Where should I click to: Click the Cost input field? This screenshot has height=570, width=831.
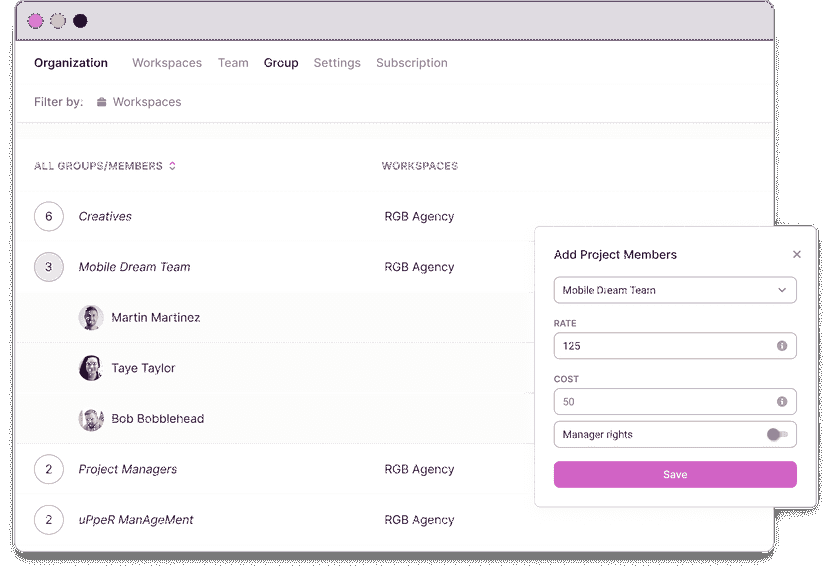(x=675, y=402)
